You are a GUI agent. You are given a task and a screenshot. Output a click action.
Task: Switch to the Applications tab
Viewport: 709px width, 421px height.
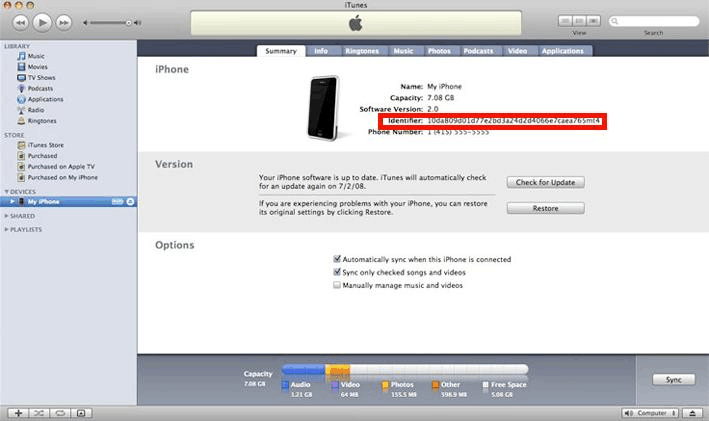click(x=563, y=51)
